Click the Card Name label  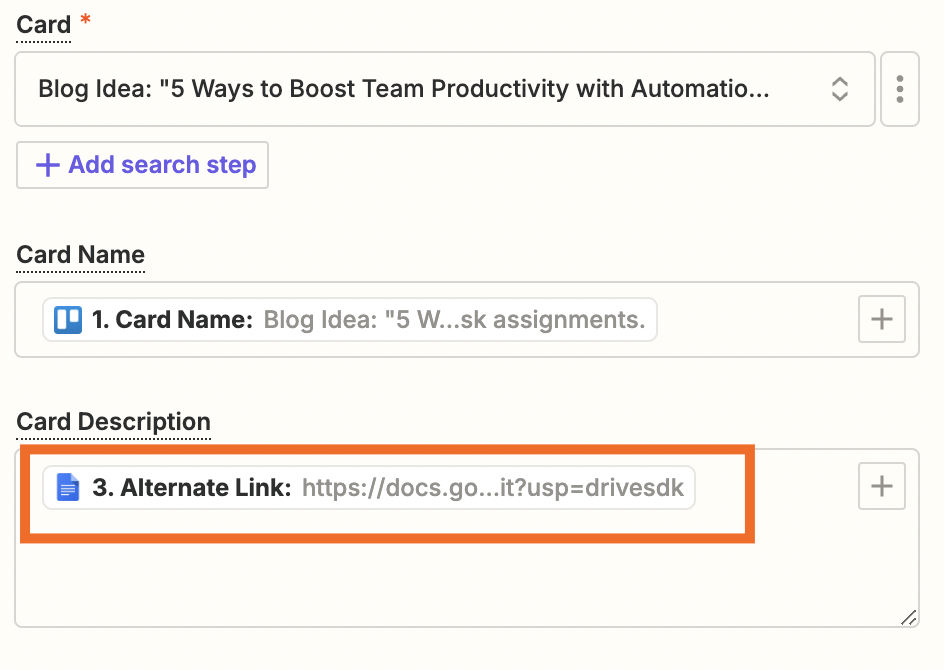coord(80,255)
